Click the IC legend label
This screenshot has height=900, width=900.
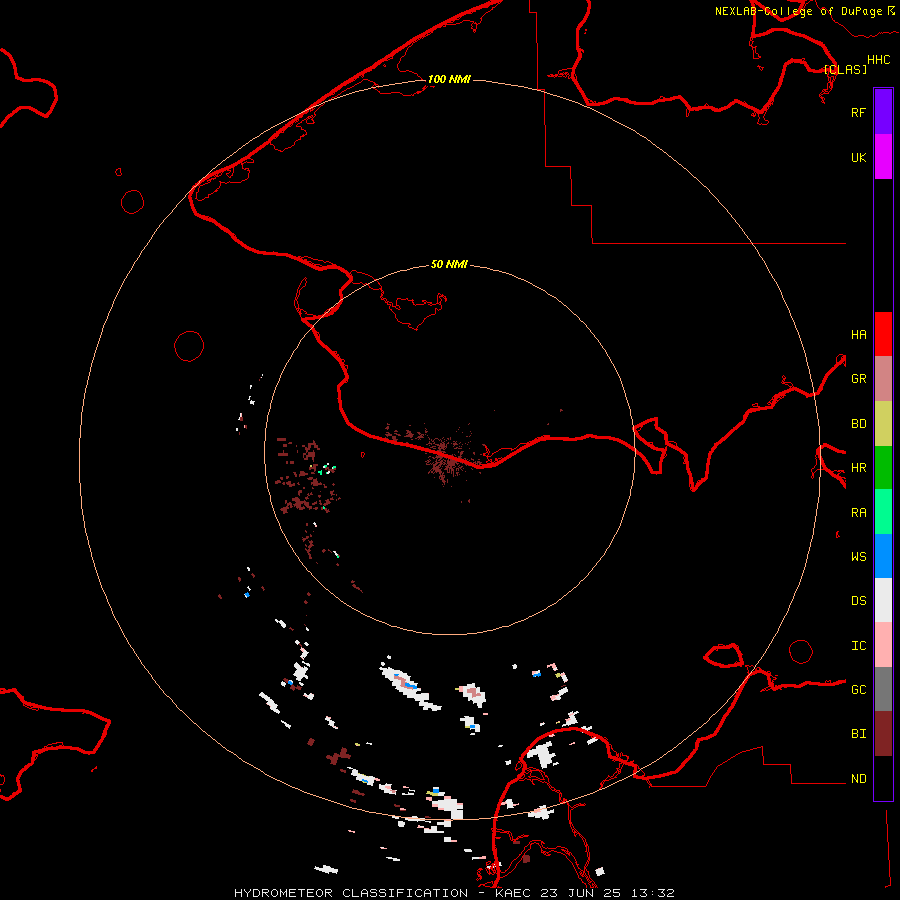pos(858,646)
